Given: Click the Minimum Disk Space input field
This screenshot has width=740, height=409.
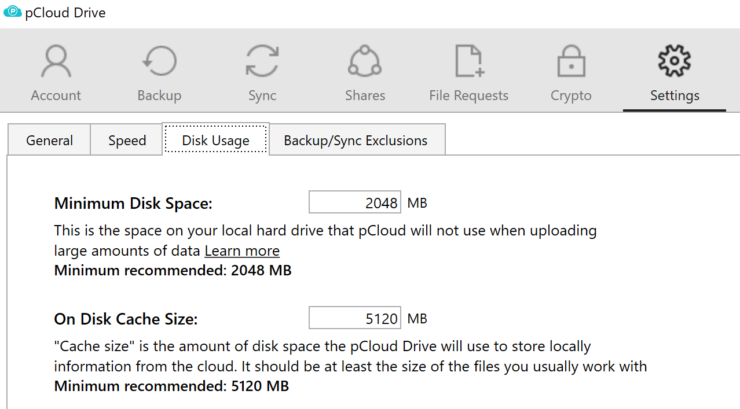Looking at the screenshot, I should pos(355,202).
